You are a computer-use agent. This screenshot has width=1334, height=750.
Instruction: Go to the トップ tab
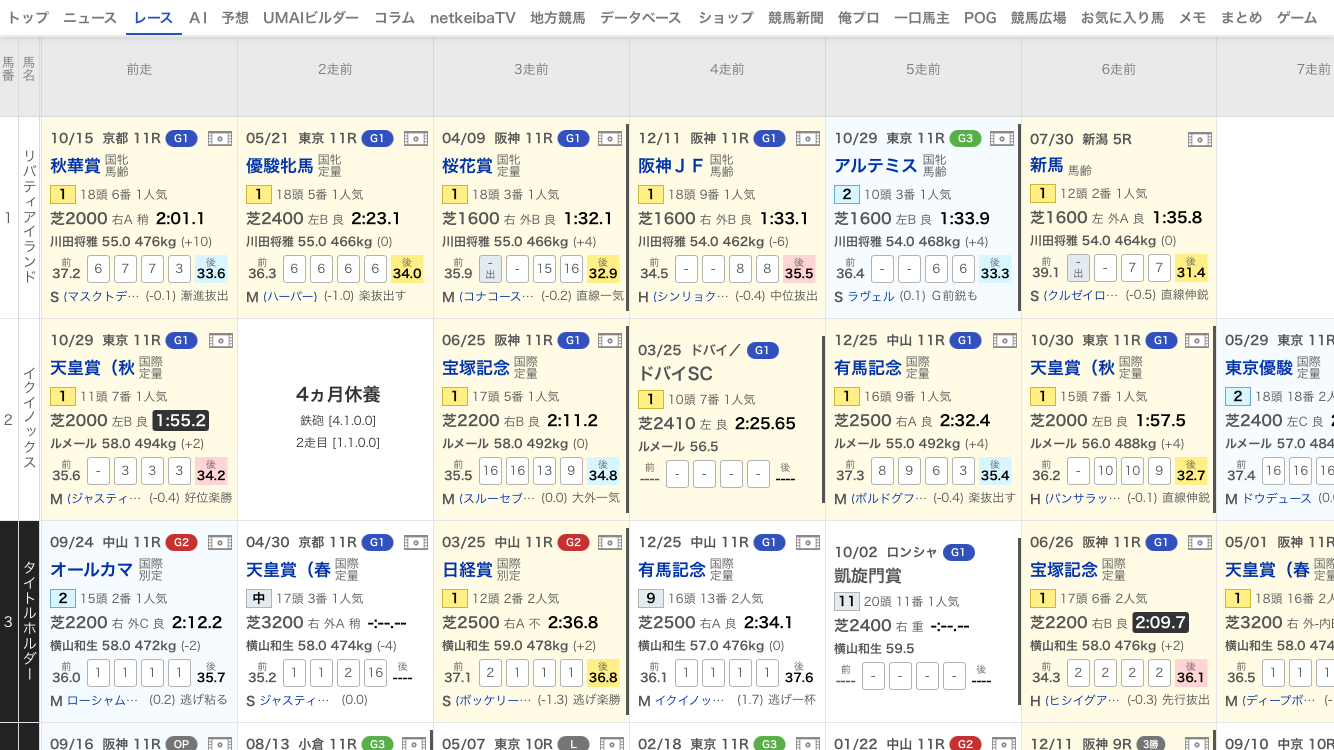click(x=27, y=18)
